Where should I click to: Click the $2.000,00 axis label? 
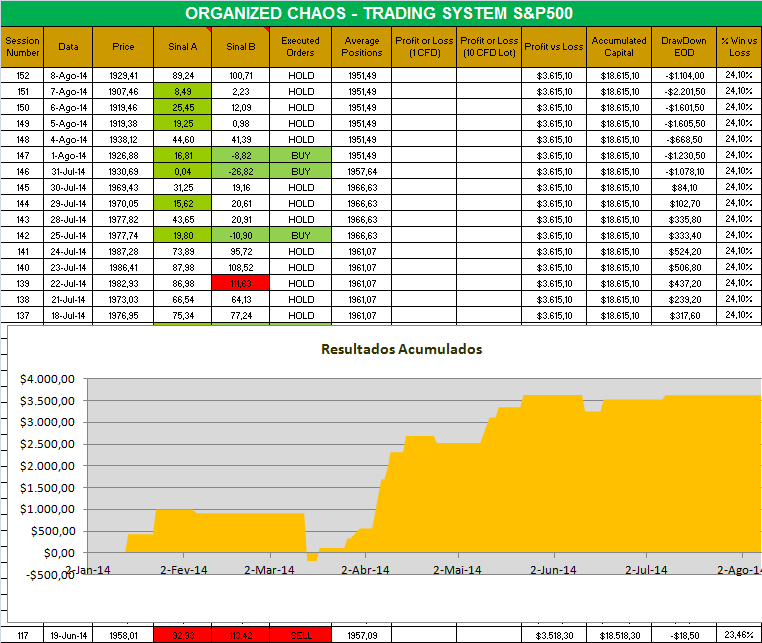tap(47, 466)
